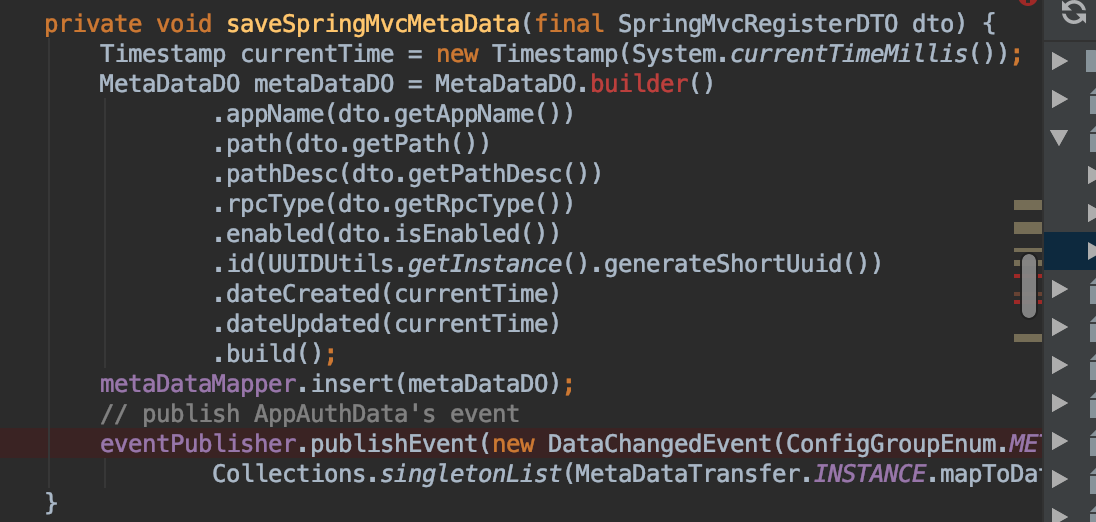Expand the arrow in the highlighted selected row

point(1090,251)
